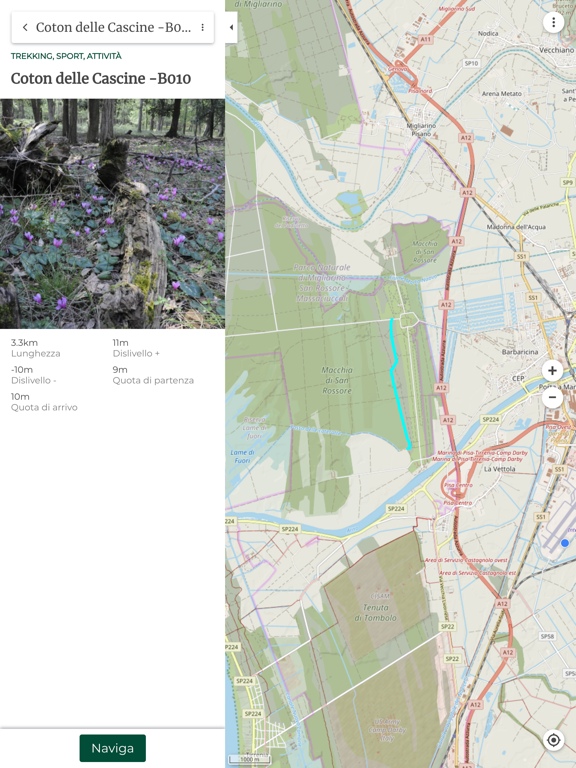Click the 'Barbaricina' place label on map
The width and height of the screenshot is (576, 768).
[x=520, y=352]
